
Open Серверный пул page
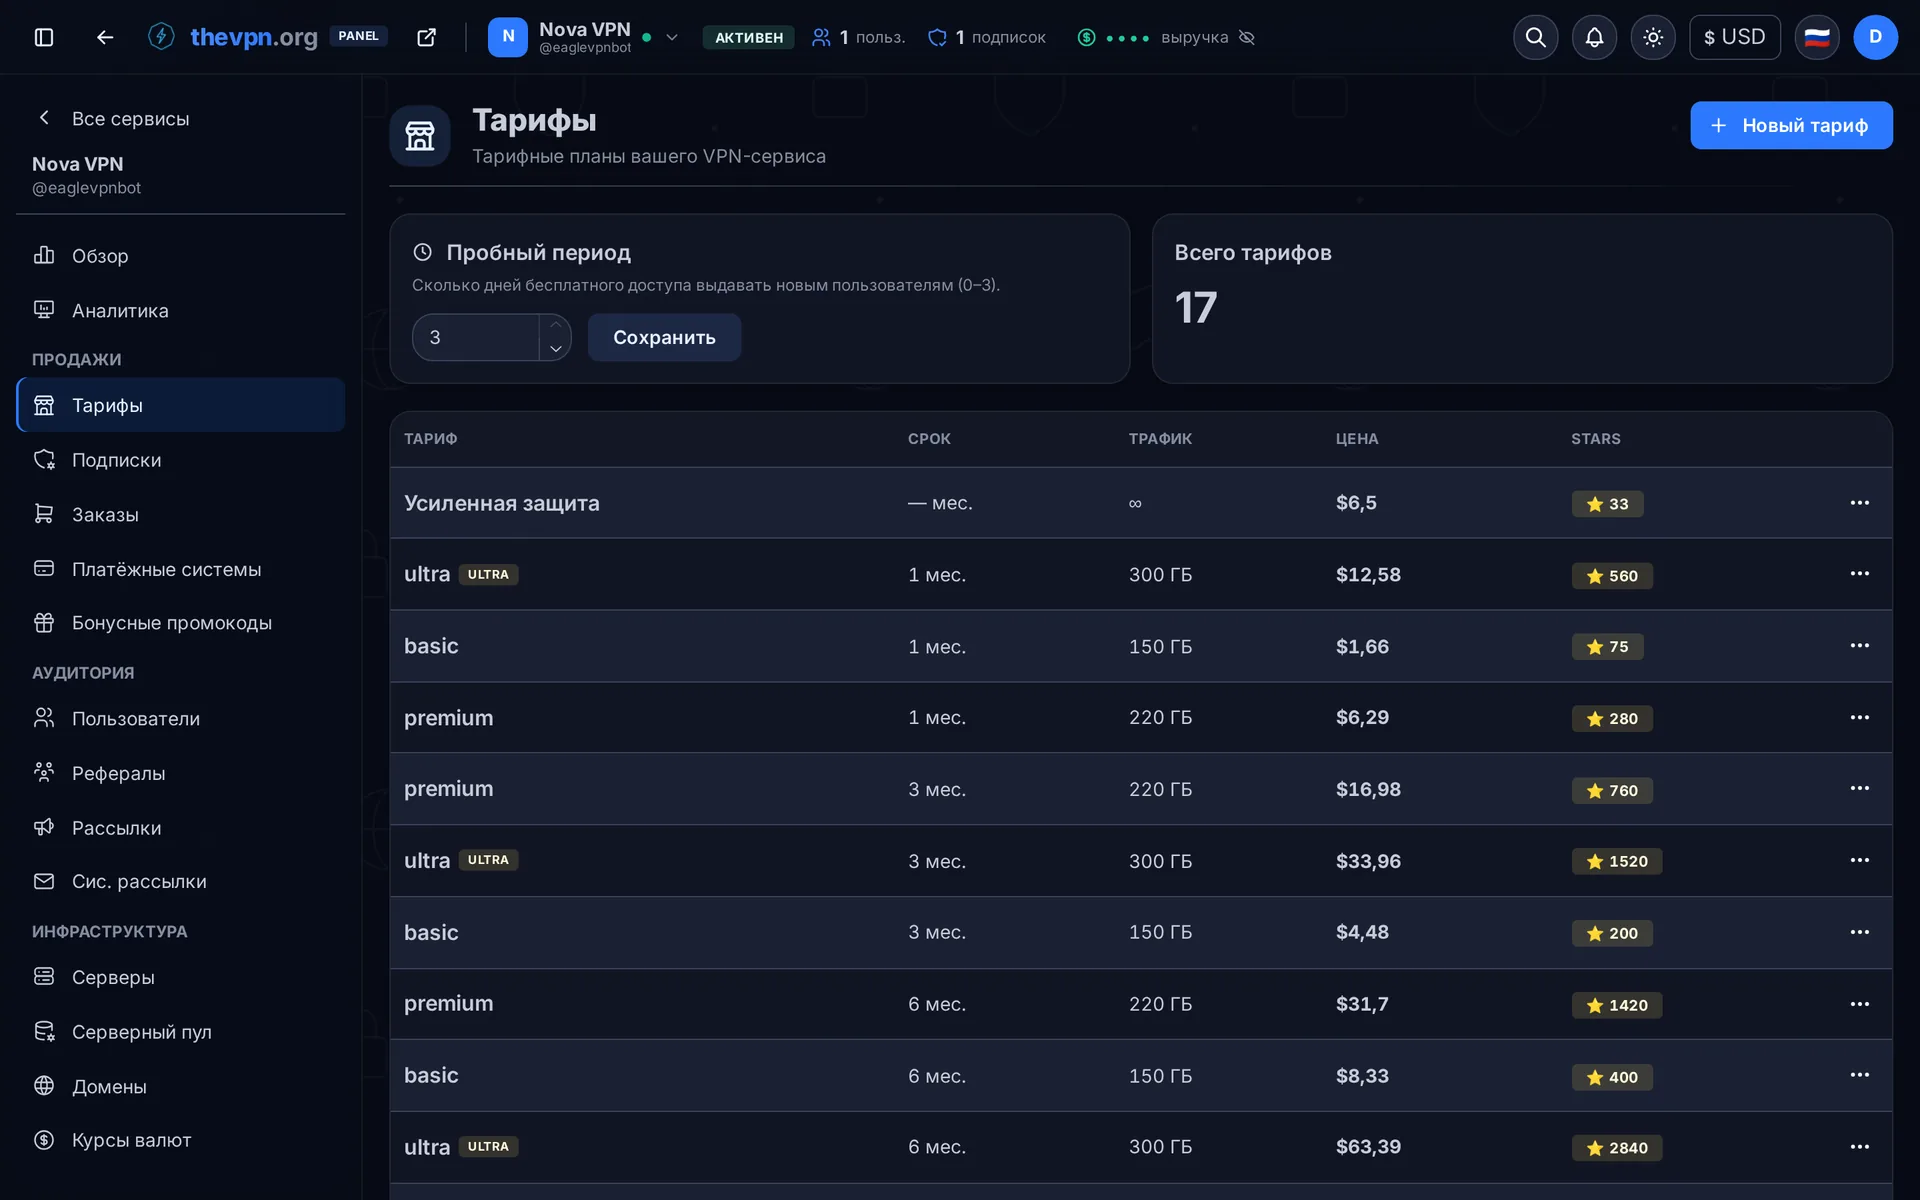[x=181, y=1031]
